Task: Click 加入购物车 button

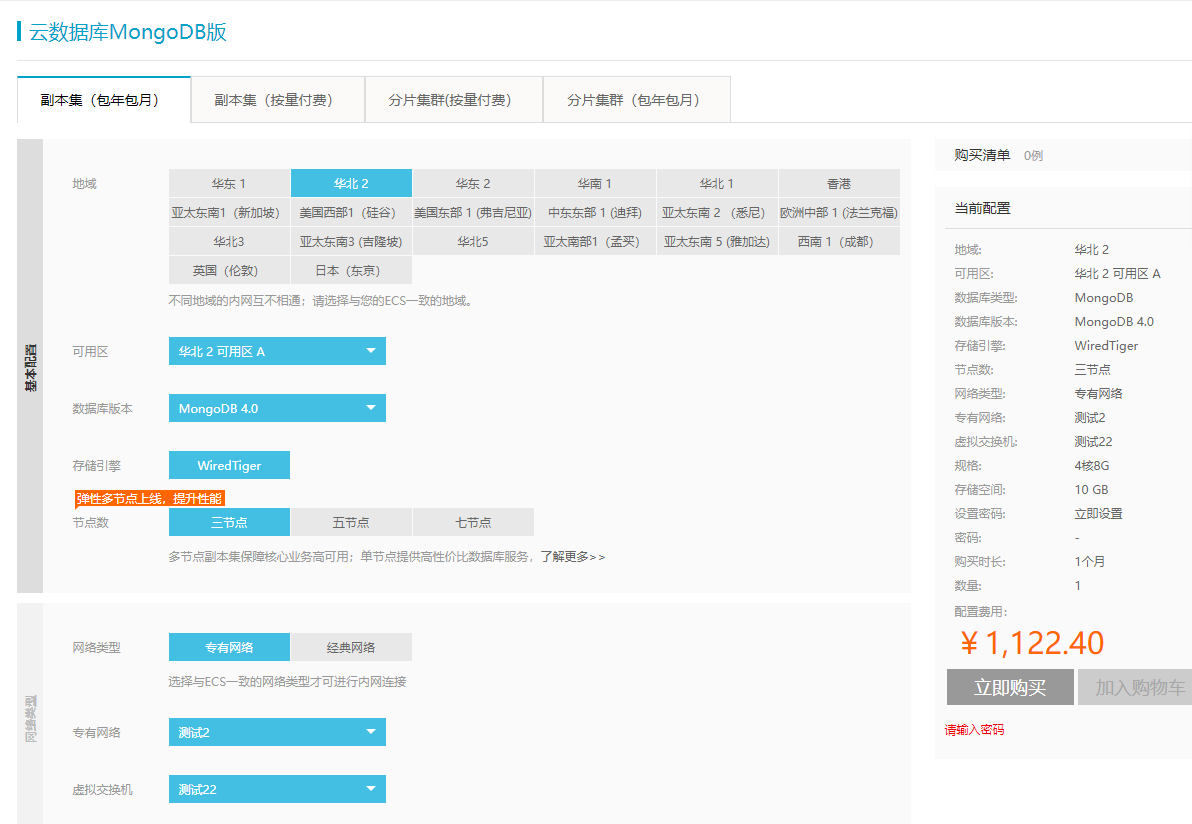Action: pyautogui.click(x=1138, y=688)
